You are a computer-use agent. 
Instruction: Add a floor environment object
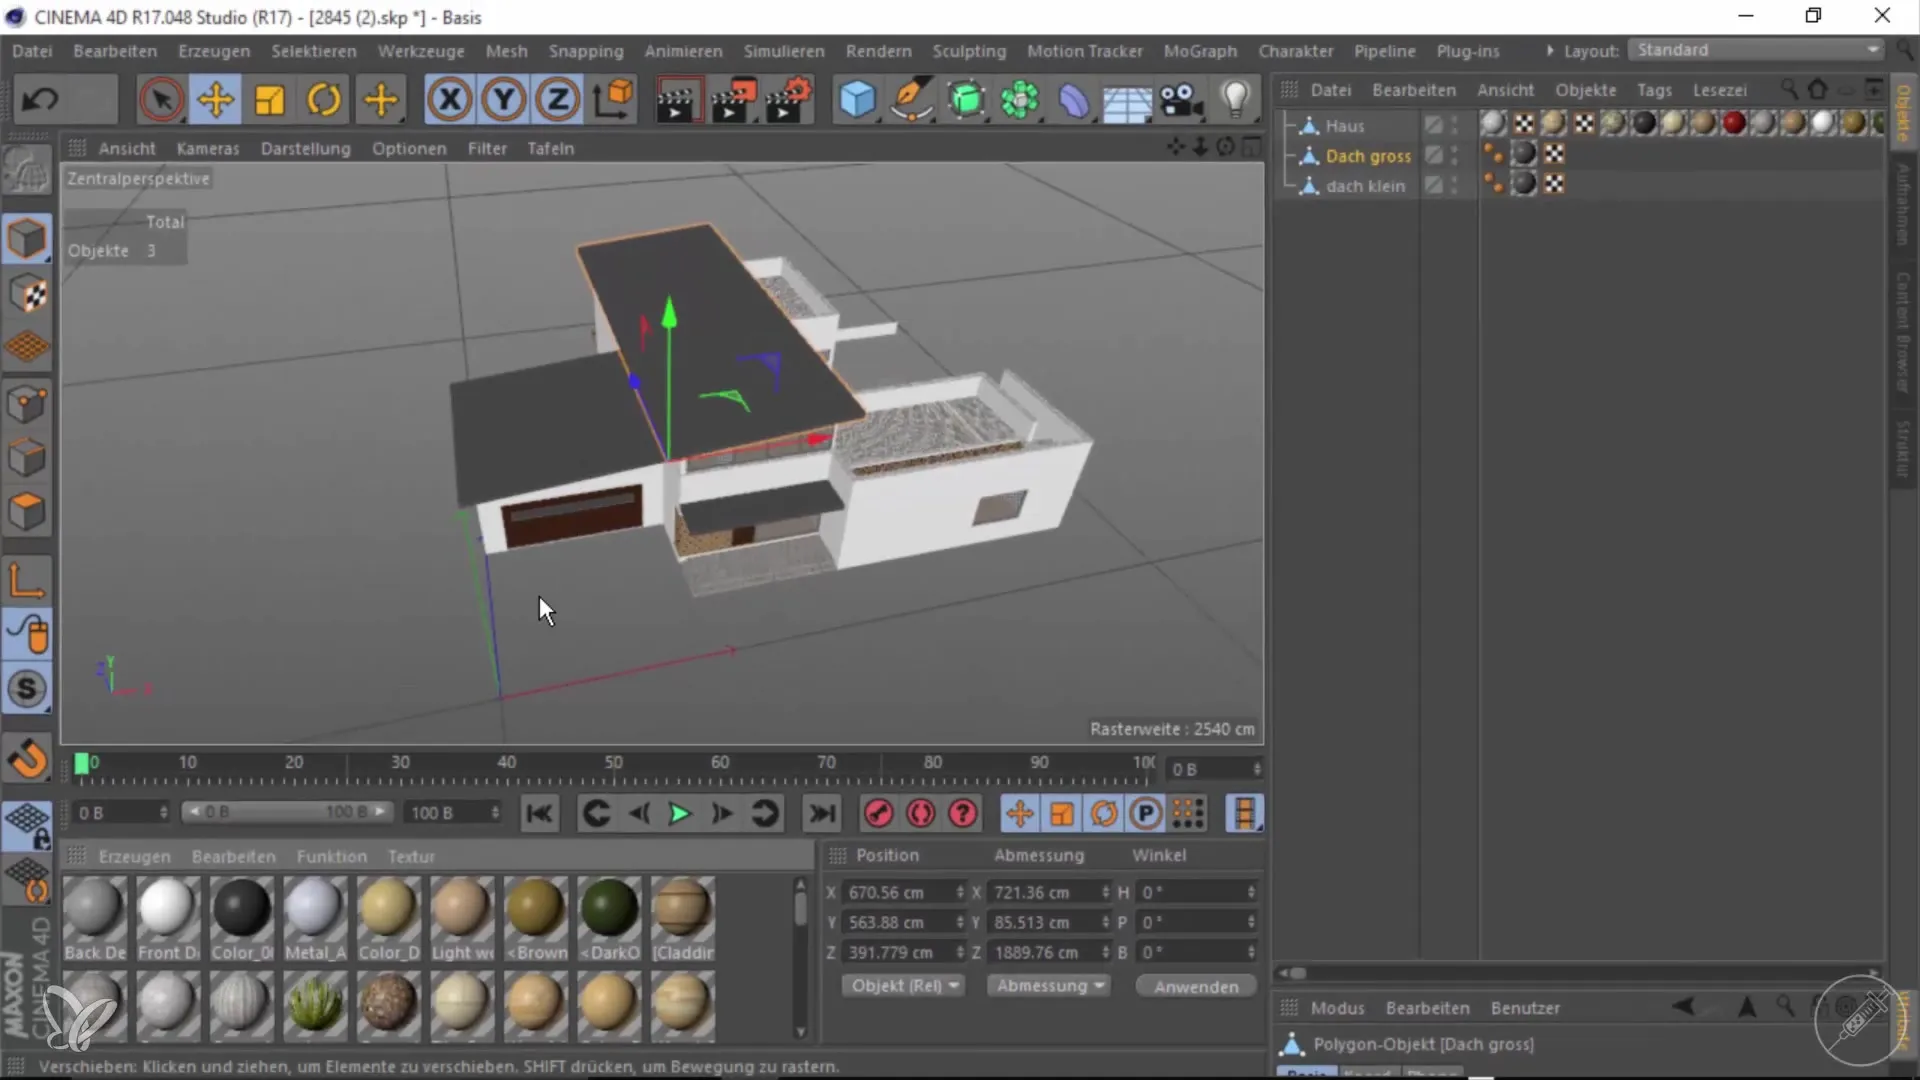coord(1127,102)
